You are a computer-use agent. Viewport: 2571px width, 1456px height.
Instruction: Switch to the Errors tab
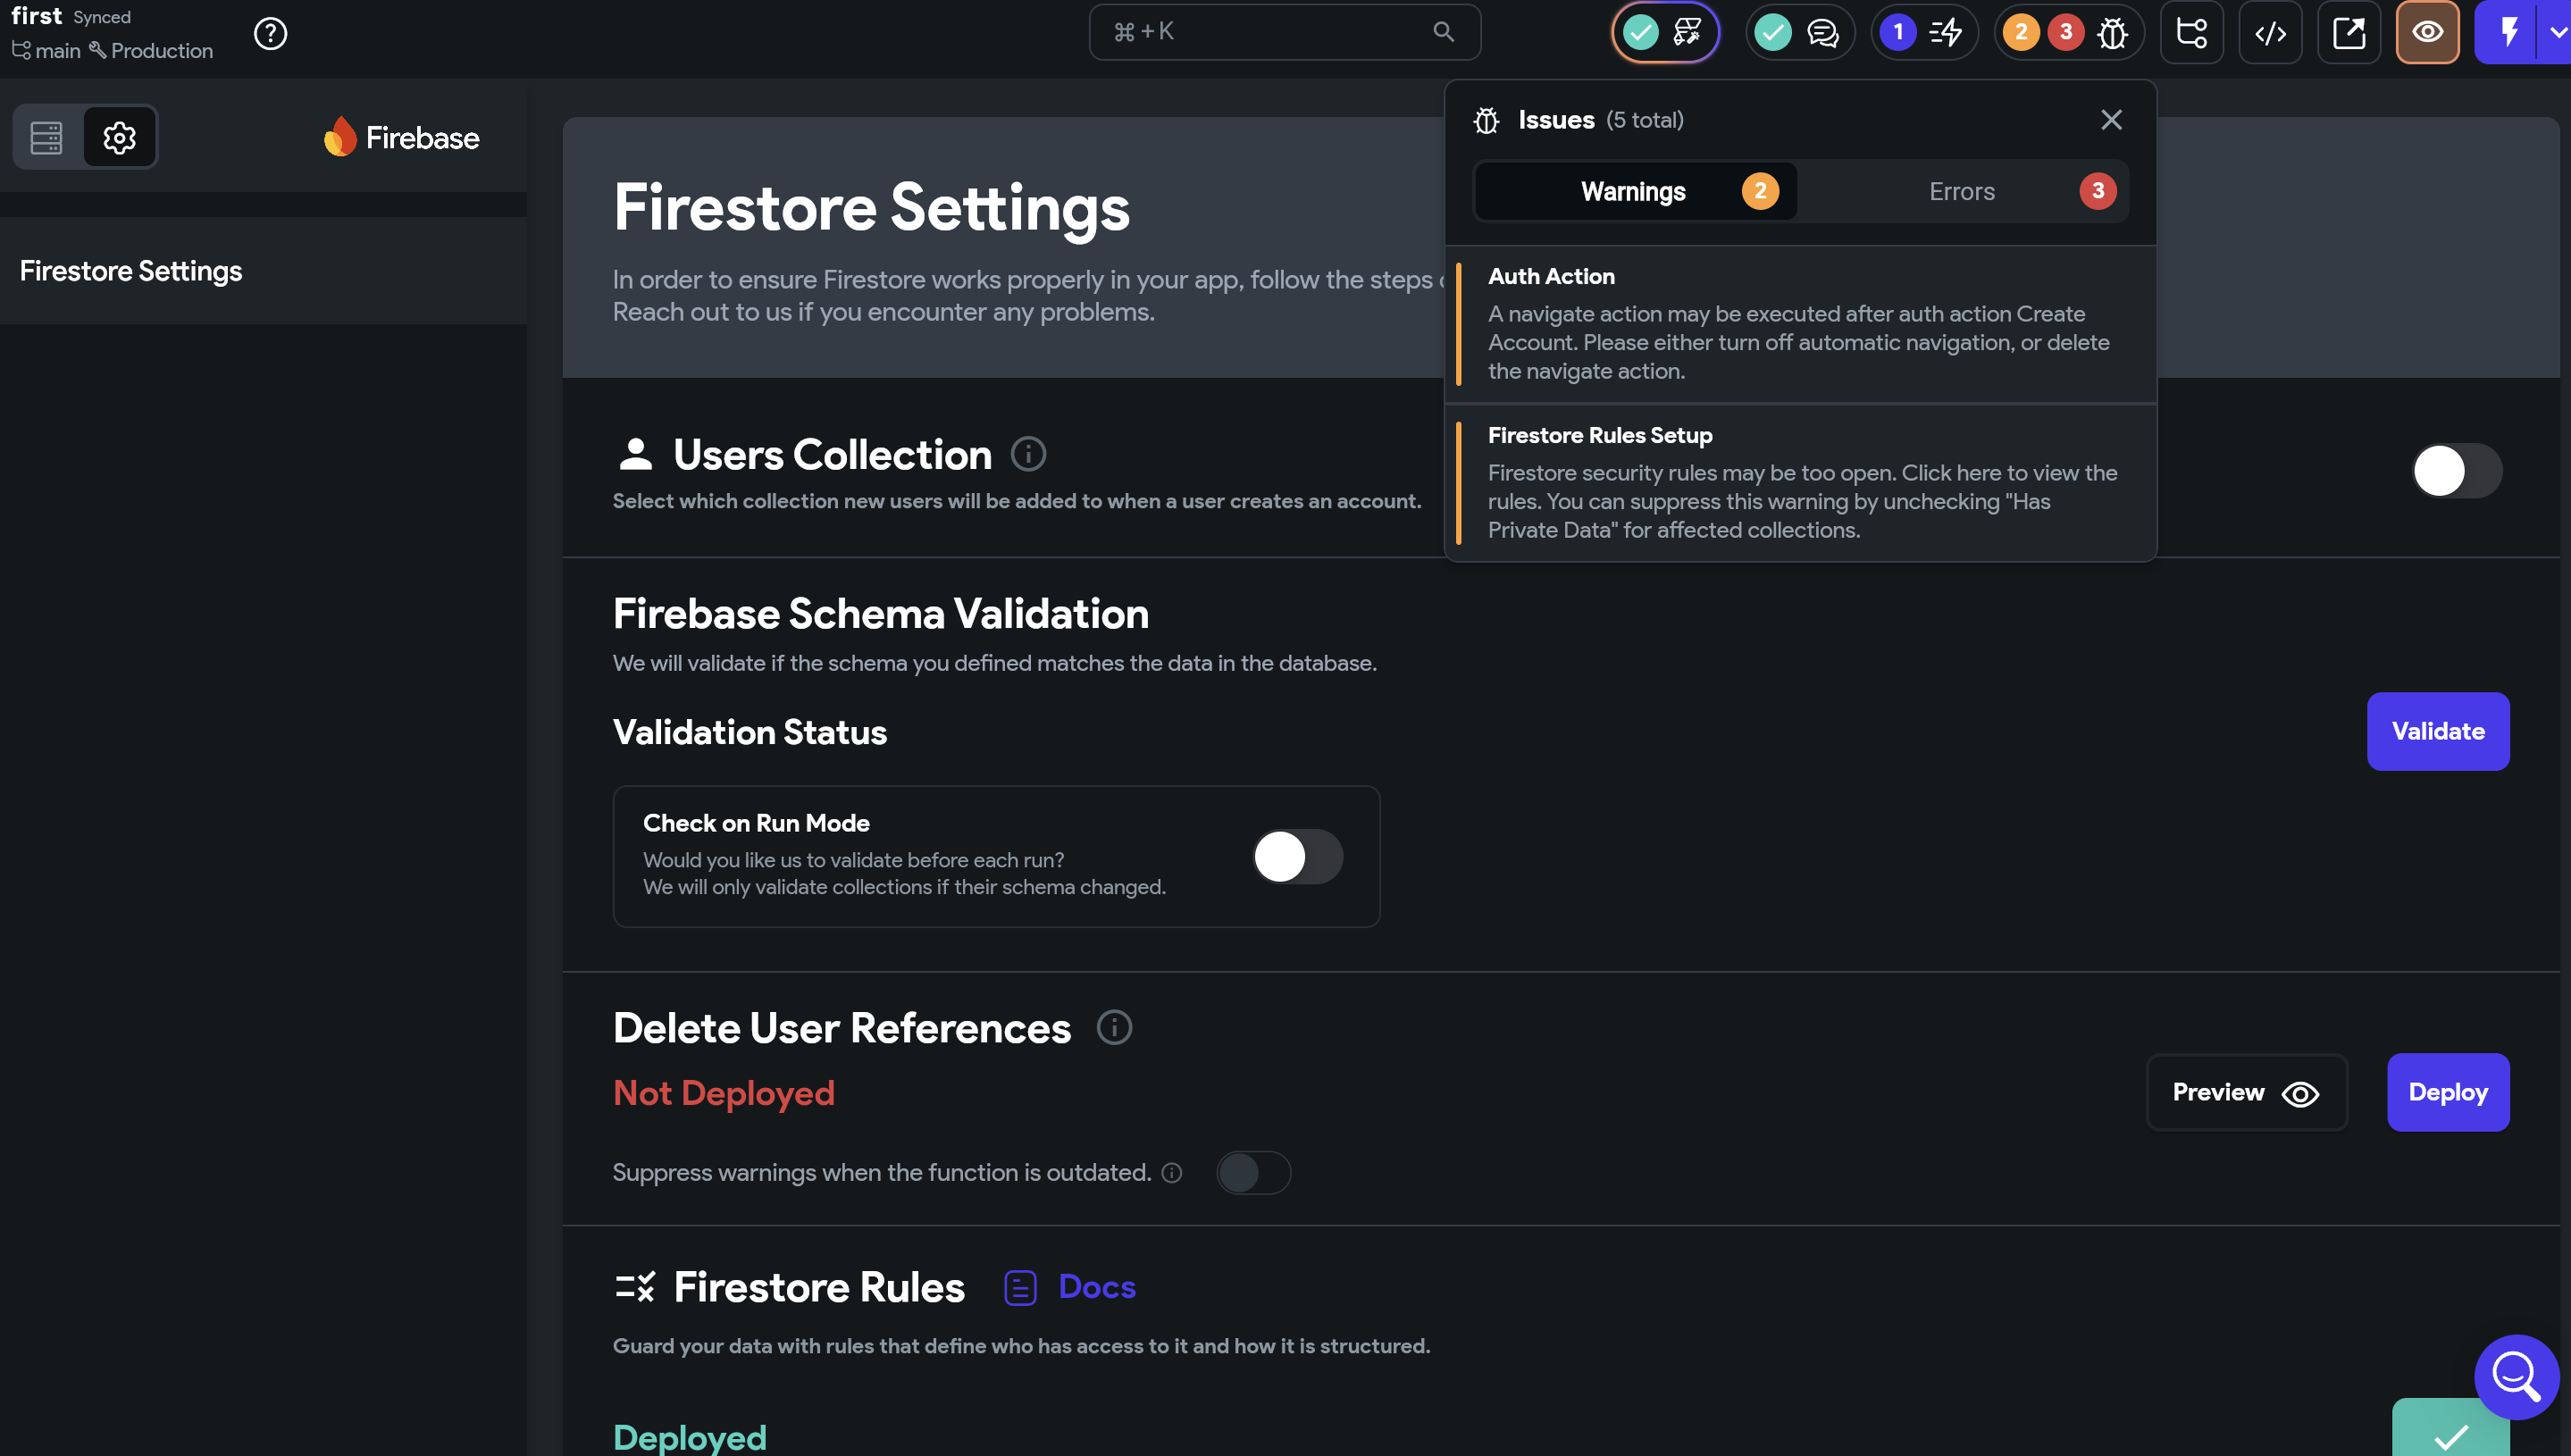(x=1963, y=191)
